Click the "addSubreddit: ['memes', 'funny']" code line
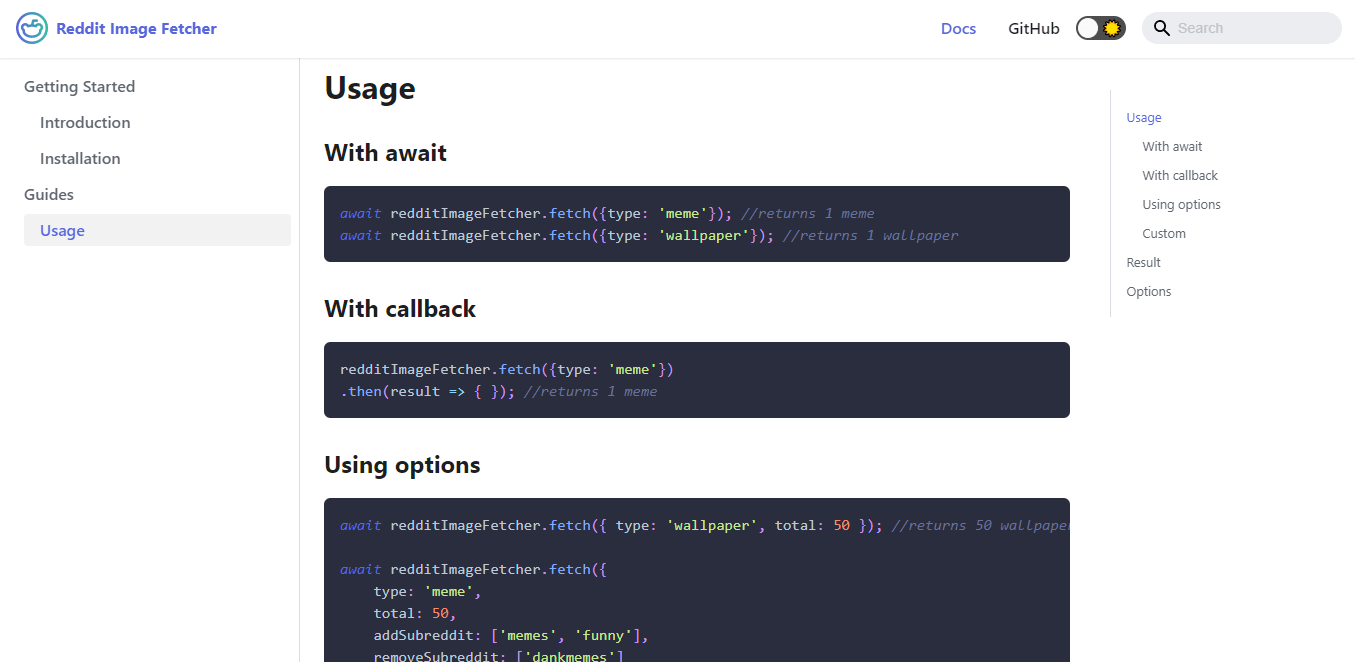The height and width of the screenshot is (662, 1355). pyautogui.click(x=511, y=636)
